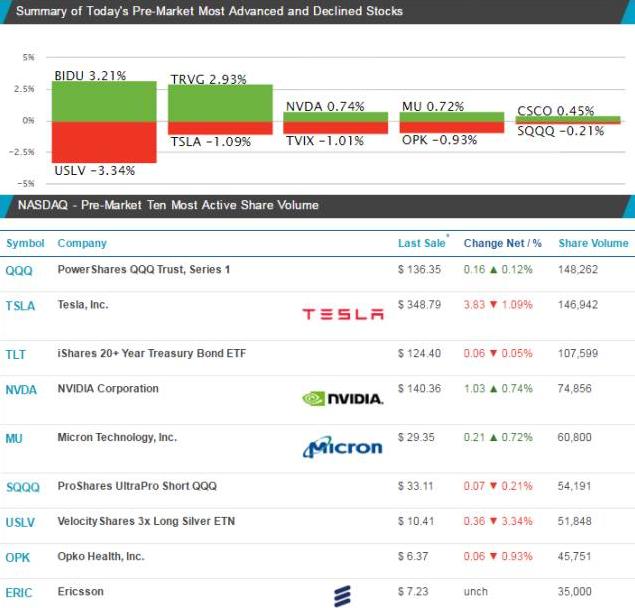Select ERIC last sale $ 7.23
Image resolution: width=635 pixels, height=608 pixels.
point(413,592)
